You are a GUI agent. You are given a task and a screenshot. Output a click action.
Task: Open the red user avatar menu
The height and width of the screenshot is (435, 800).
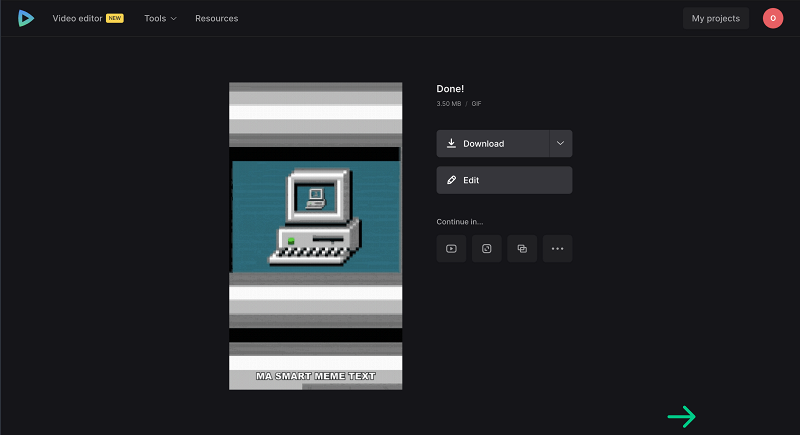(773, 18)
